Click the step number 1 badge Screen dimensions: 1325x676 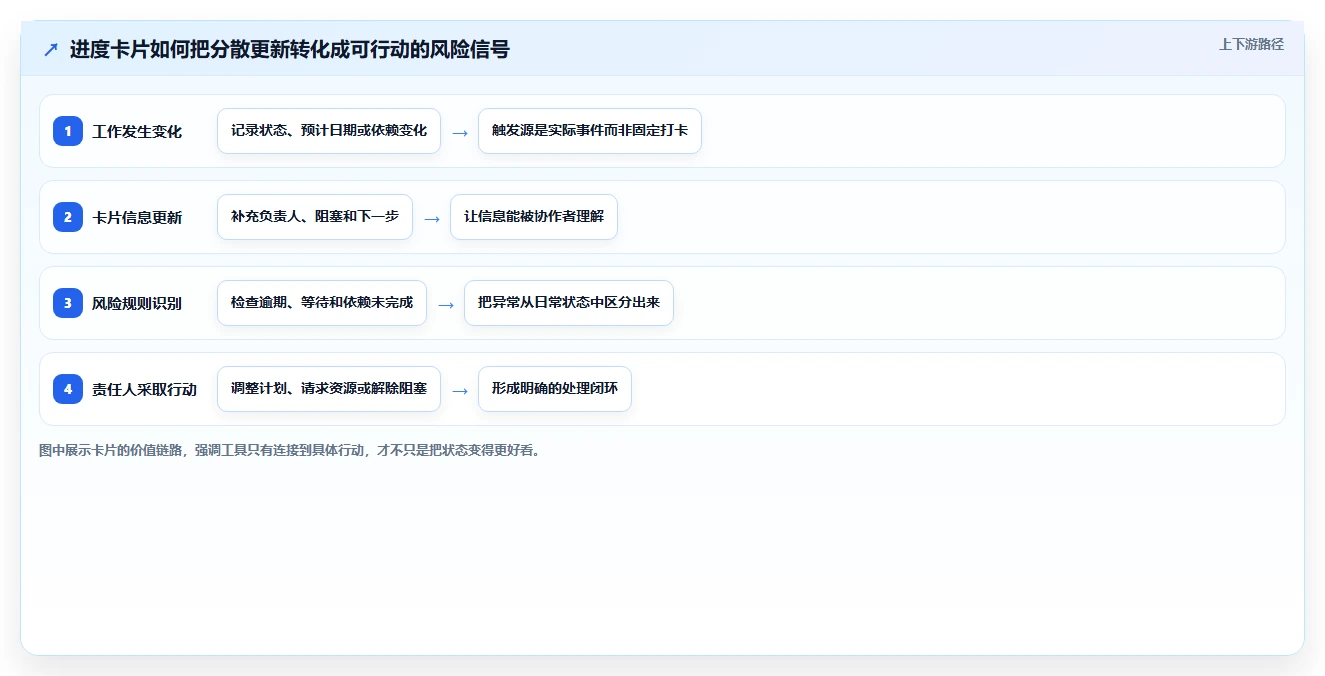[x=68, y=131]
